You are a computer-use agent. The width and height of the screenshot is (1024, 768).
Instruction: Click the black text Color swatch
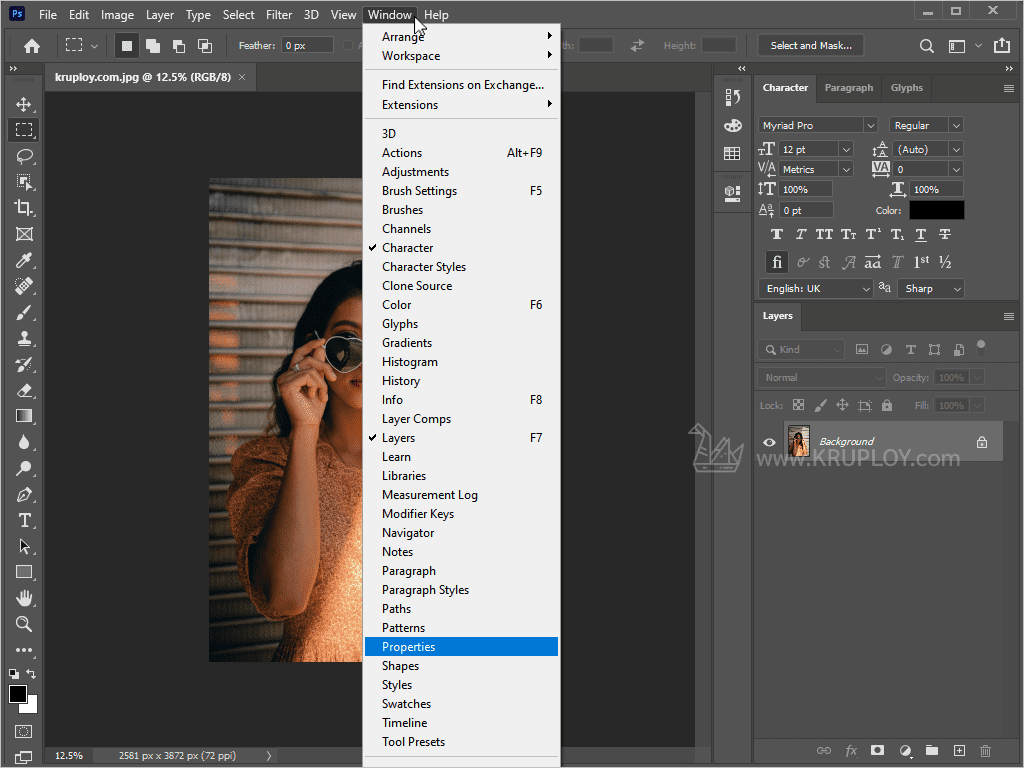click(936, 210)
